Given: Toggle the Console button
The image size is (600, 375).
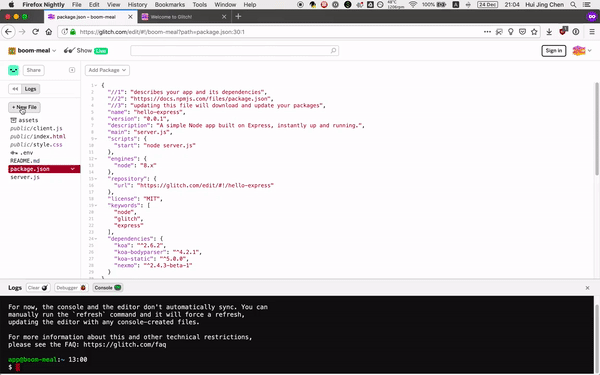Looking at the screenshot, I should click(x=108, y=288).
